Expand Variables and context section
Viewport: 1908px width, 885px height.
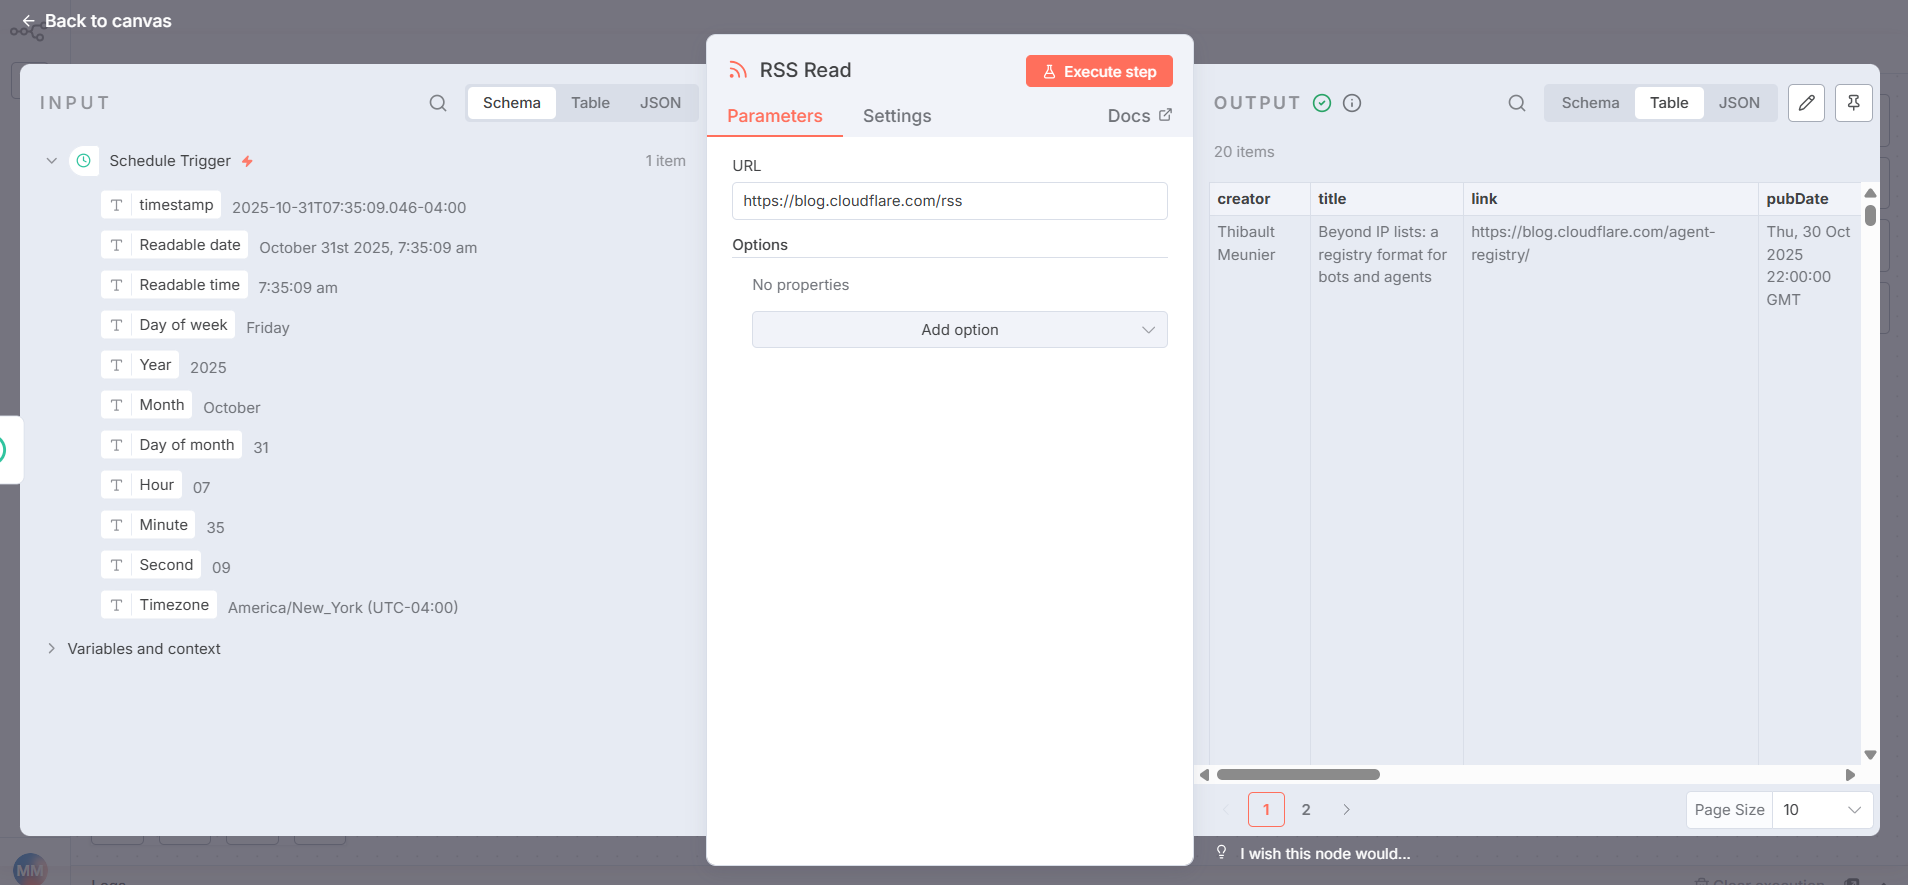pyautogui.click(x=52, y=649)
